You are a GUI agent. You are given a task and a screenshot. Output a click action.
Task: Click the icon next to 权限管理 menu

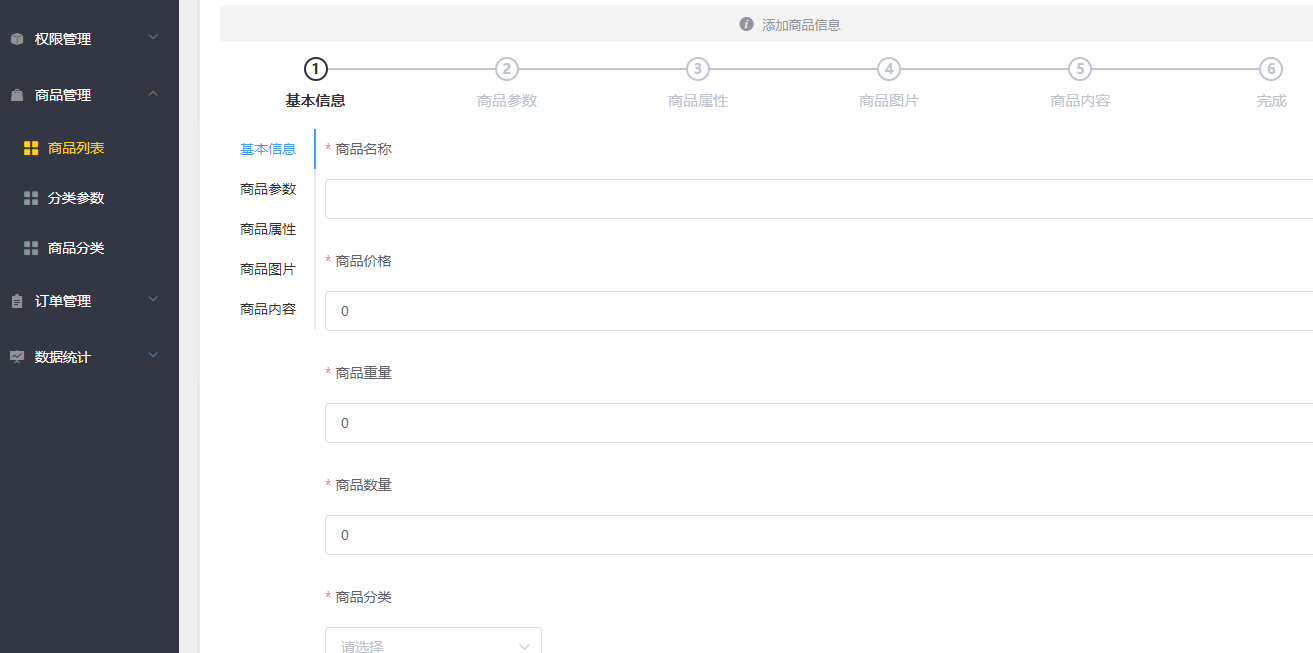(15, 38)
